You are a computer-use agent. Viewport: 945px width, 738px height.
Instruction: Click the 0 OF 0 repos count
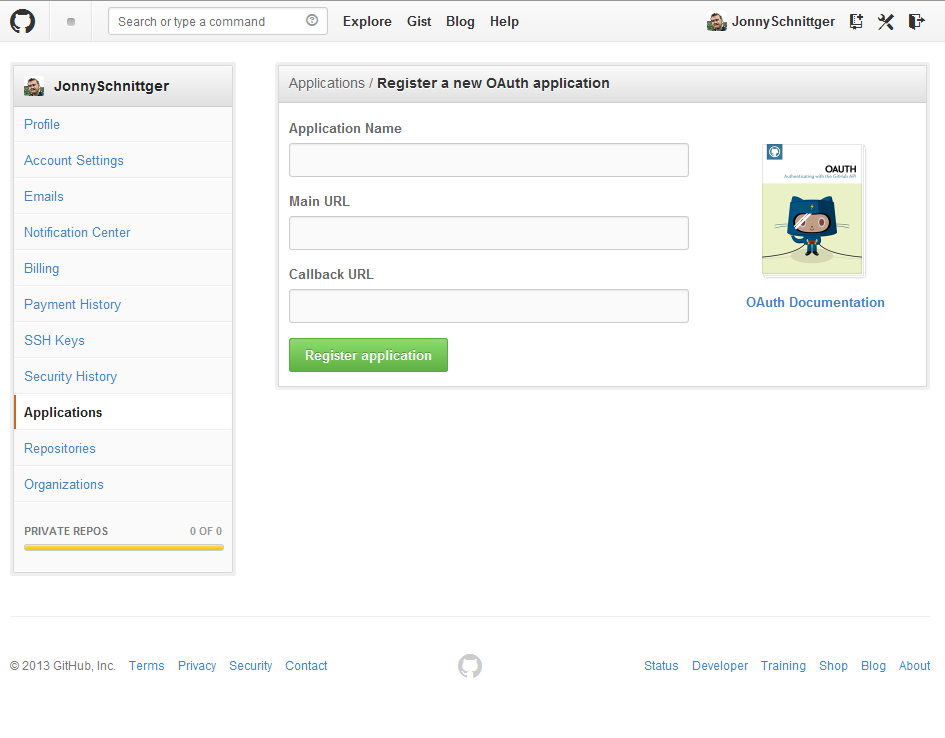point(206,531)
